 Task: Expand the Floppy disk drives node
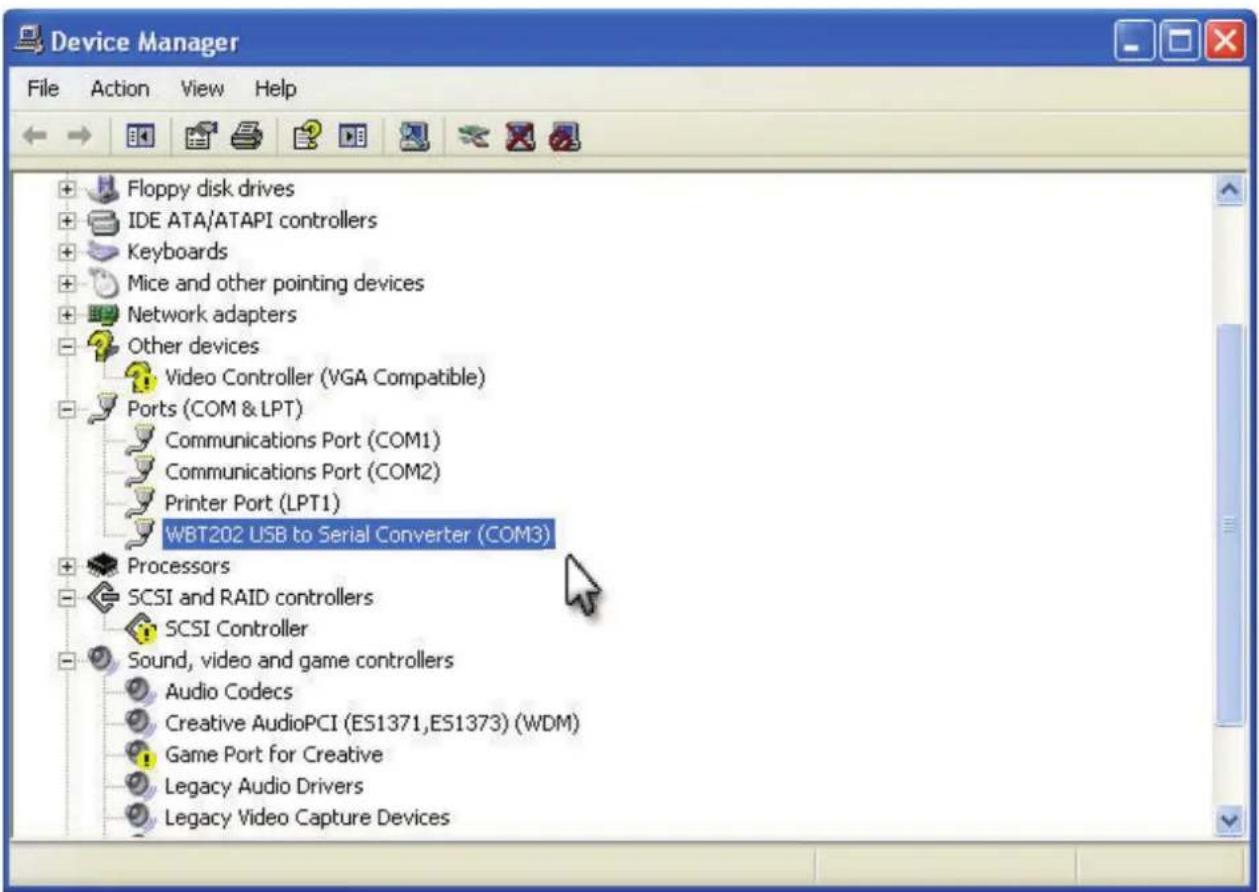click(69, 188)
